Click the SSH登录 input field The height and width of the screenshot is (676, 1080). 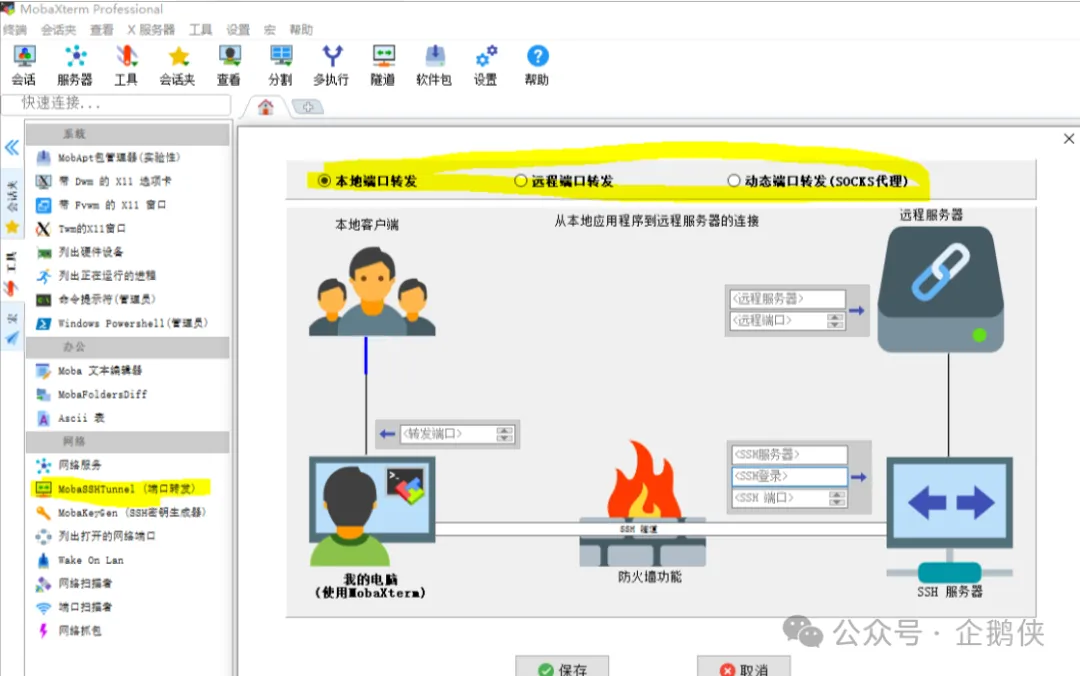(789, 476)
